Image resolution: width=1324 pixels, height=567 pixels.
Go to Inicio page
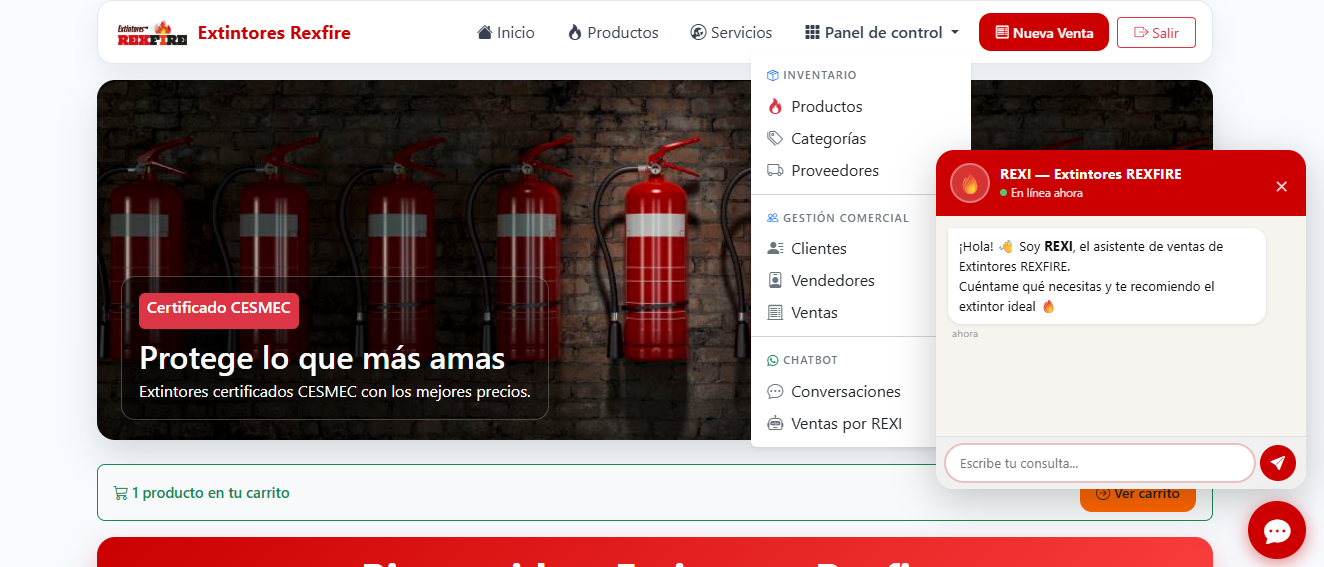(x=506, y=32)
